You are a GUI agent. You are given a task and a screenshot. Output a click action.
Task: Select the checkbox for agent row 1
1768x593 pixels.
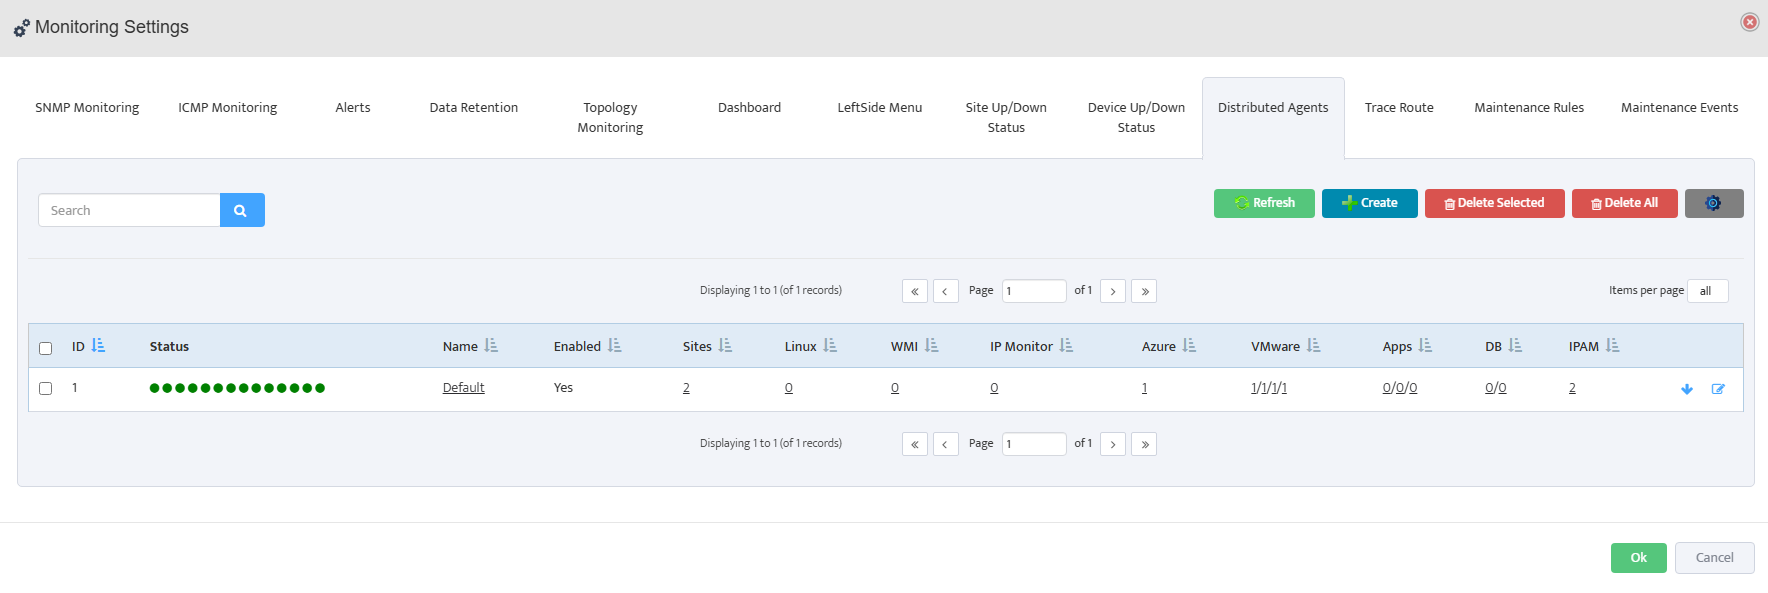pyautogui.click(x=45, y=388)
